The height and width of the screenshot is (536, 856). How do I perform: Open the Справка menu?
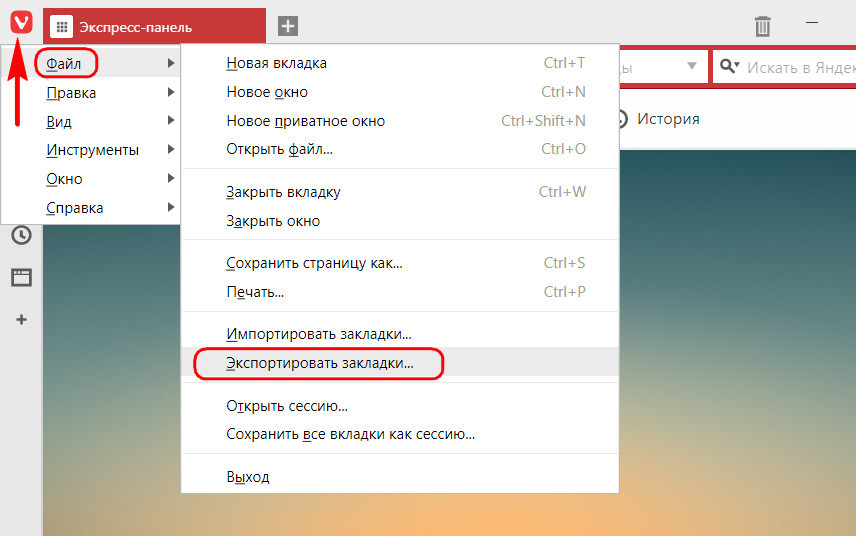(x=91, y=207)
